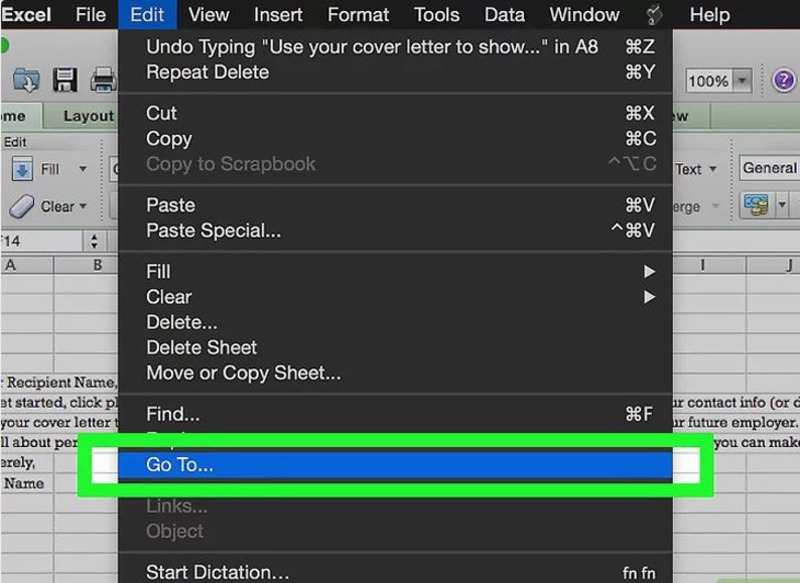Screen dimensions: 800x583
Task: Click the currency number format icon
Action: pos(755,206)
